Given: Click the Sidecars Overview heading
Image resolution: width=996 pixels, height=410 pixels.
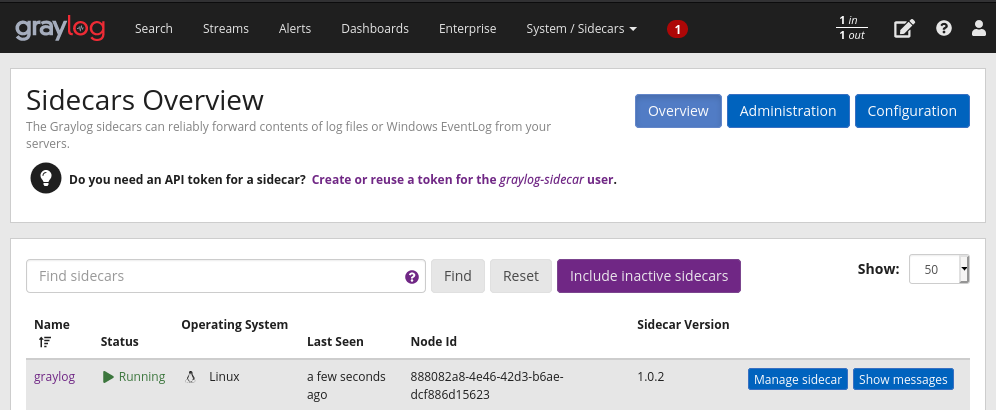Looking at the screenshot, I should [145, 100].
